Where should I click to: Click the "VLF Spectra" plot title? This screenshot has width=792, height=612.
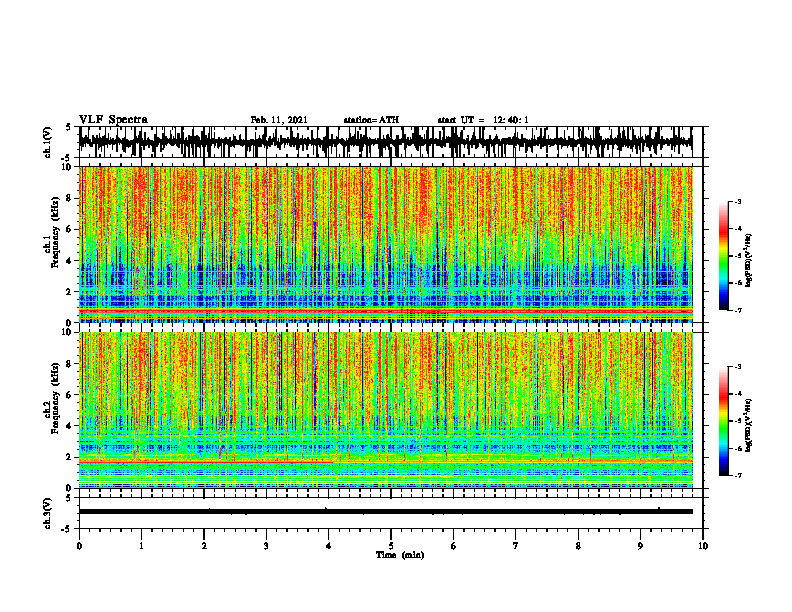tap(113, 120)
